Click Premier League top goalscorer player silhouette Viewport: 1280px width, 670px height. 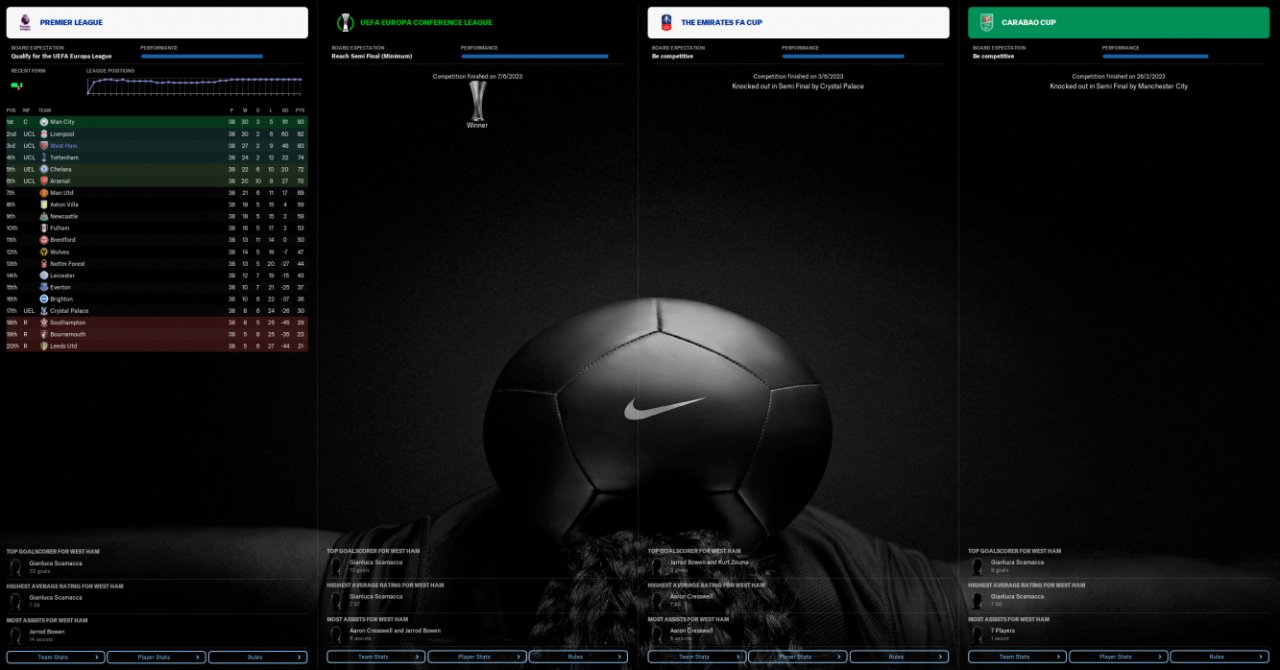click(16, 566)
